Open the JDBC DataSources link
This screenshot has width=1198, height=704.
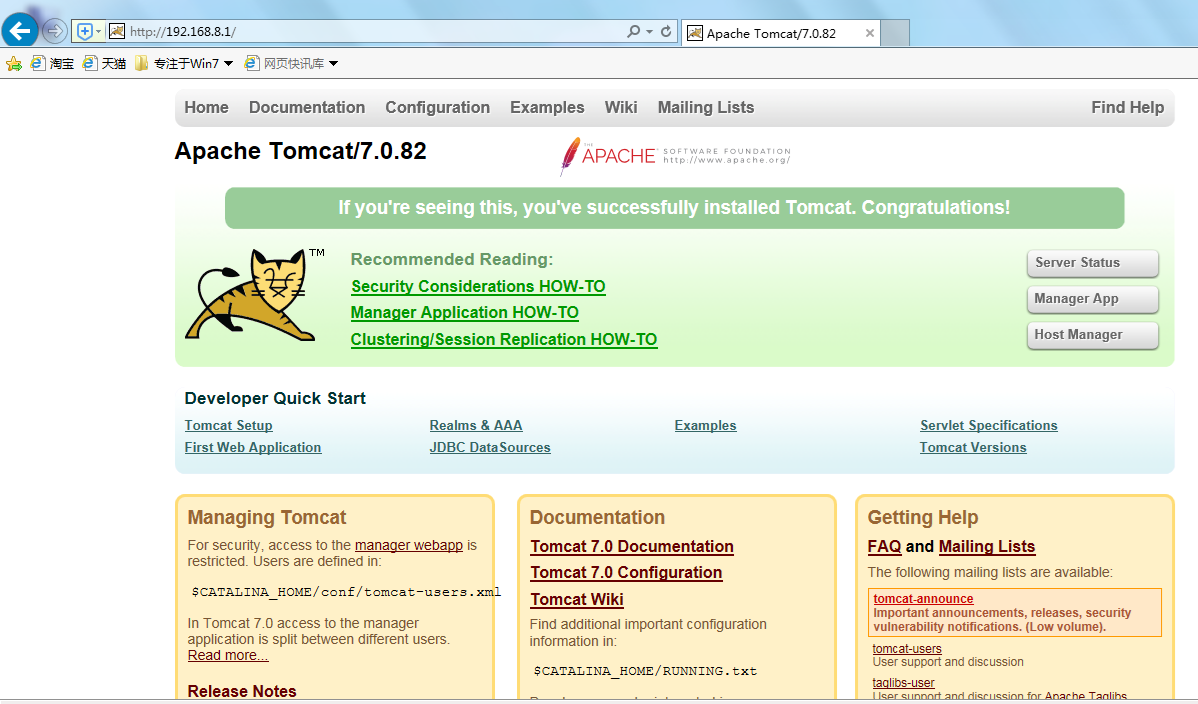[490, 448]
